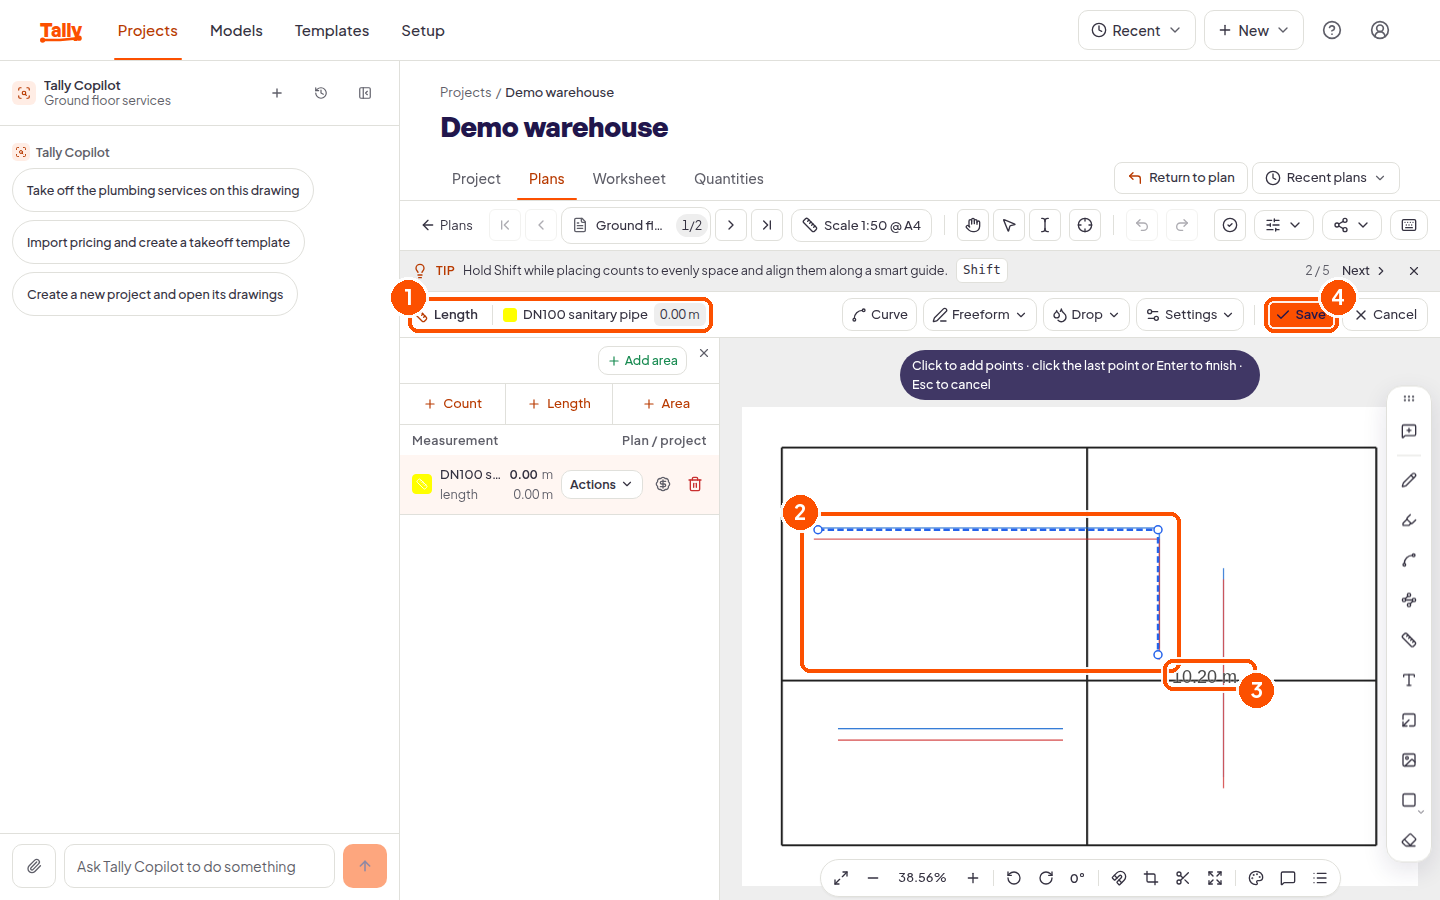Expand the Drop dropdown
Screen dimensions: 1440x900
pos(1087,314)
